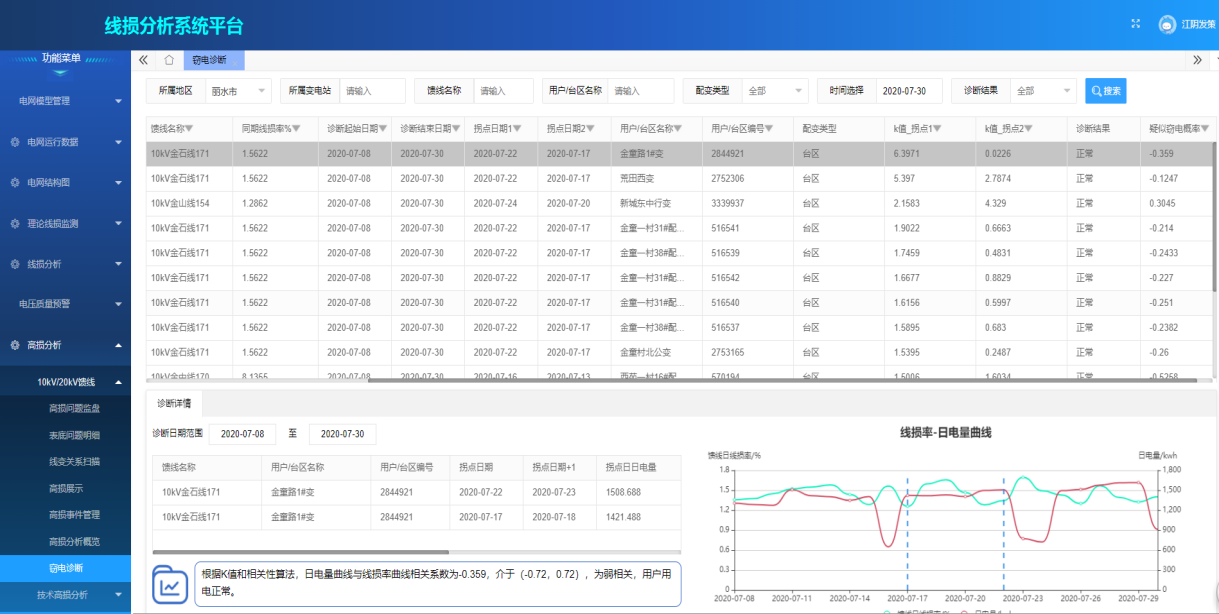This screenshot has width=1219, height=614.
Task: Click gear icon of 高损分析 menu
Action: tap(15, 345)
